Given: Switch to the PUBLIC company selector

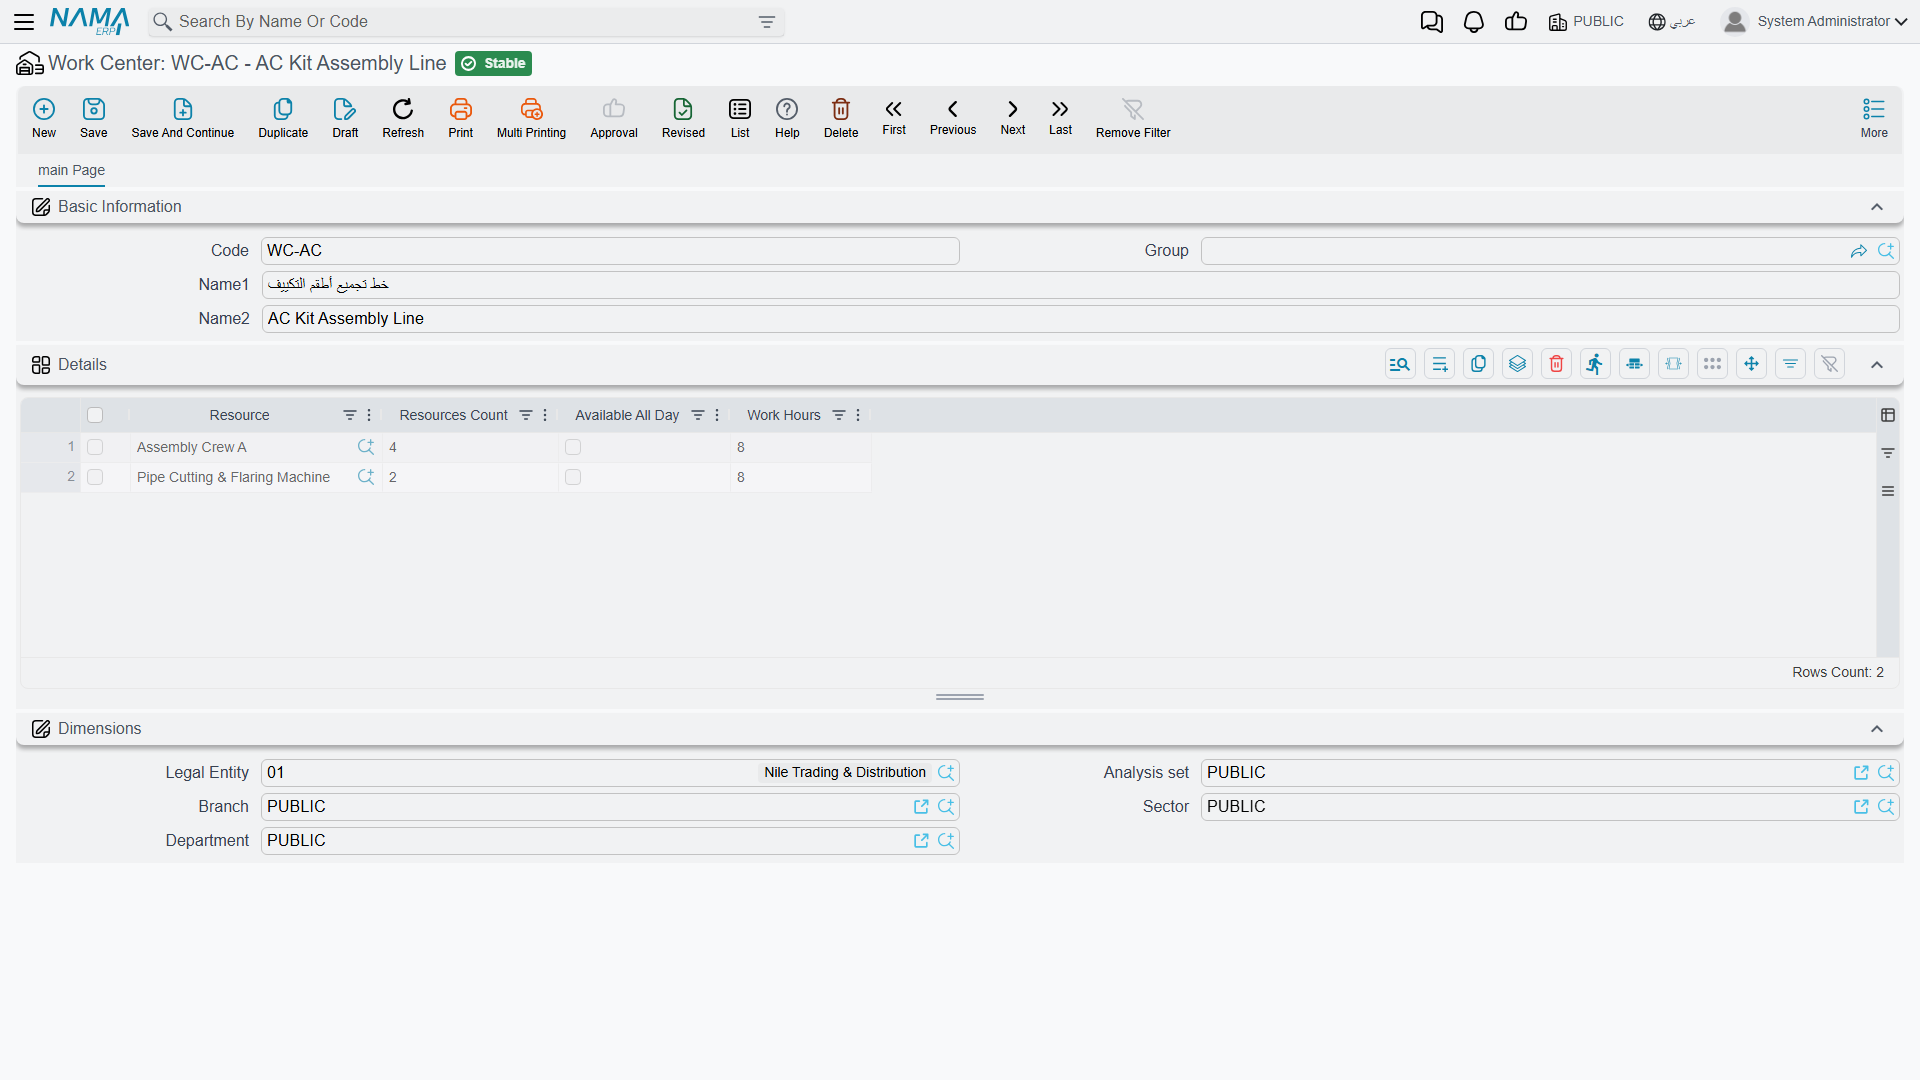Looking at the screenshot, I should pos(1586,21).
